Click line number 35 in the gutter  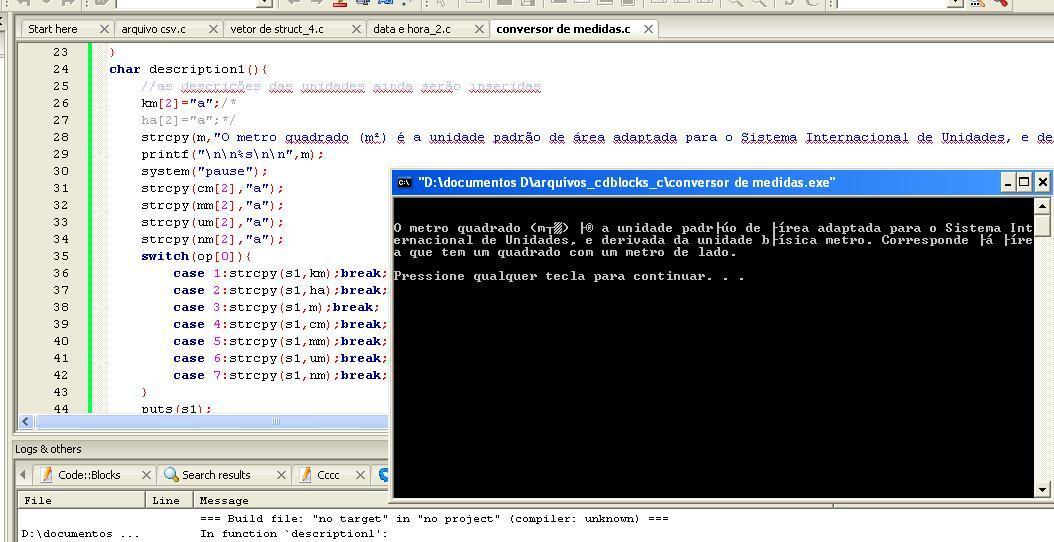pos(60,256)
